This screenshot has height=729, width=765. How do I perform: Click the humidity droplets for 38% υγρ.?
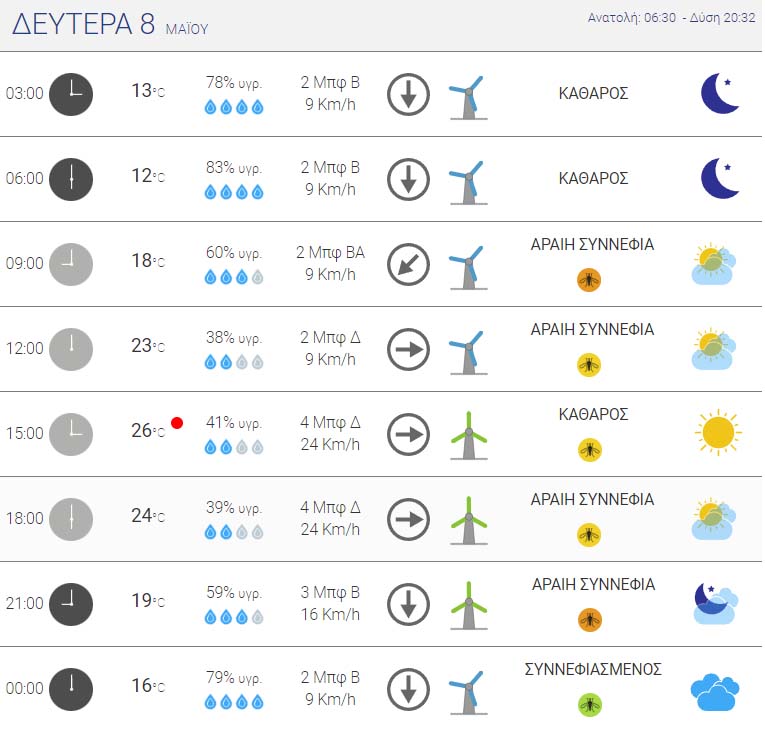(x=234, y=362)
